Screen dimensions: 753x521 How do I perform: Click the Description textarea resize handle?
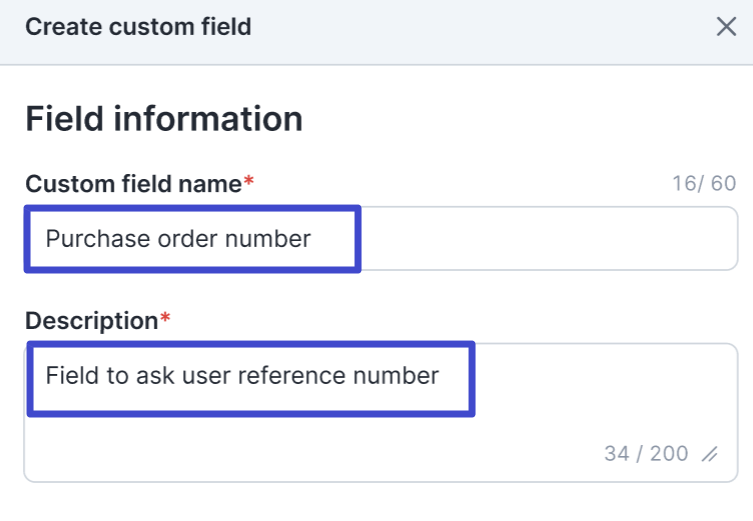710,455
